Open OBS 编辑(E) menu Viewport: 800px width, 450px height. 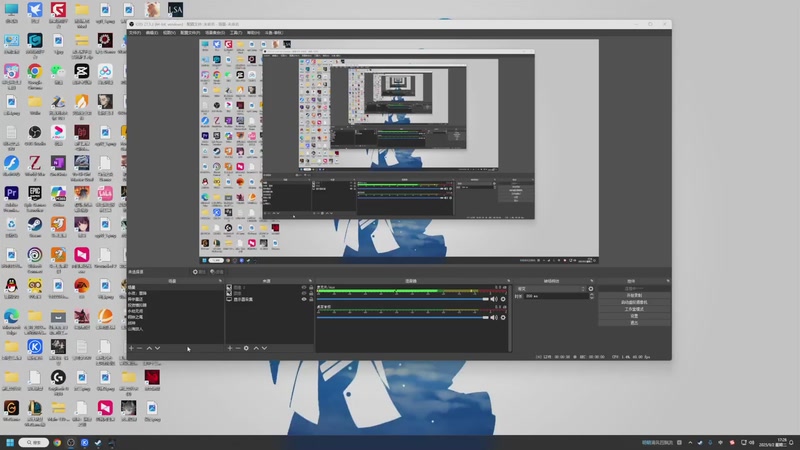pyautogui.click(x=152, y=33)
